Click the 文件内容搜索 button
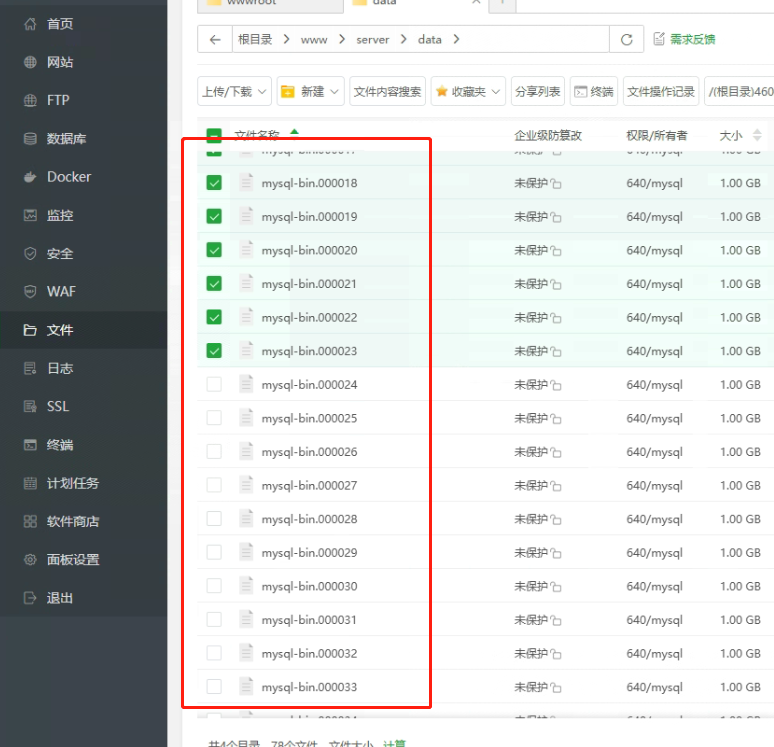The height and width of the screenshot is (747, 774). click(388, 91)
